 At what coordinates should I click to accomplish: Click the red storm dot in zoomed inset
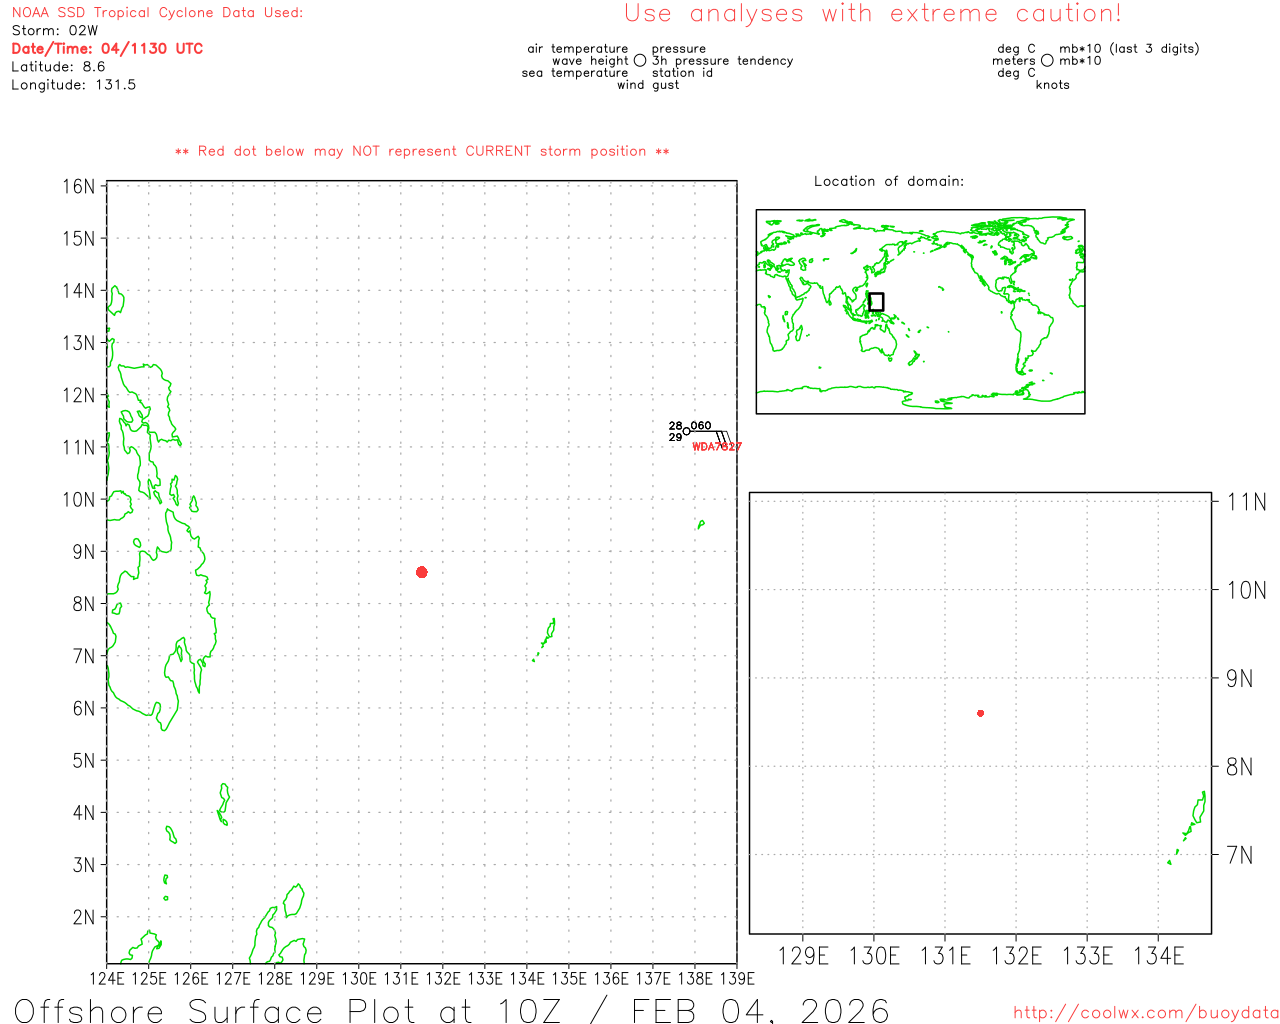(x=980, y=713)
